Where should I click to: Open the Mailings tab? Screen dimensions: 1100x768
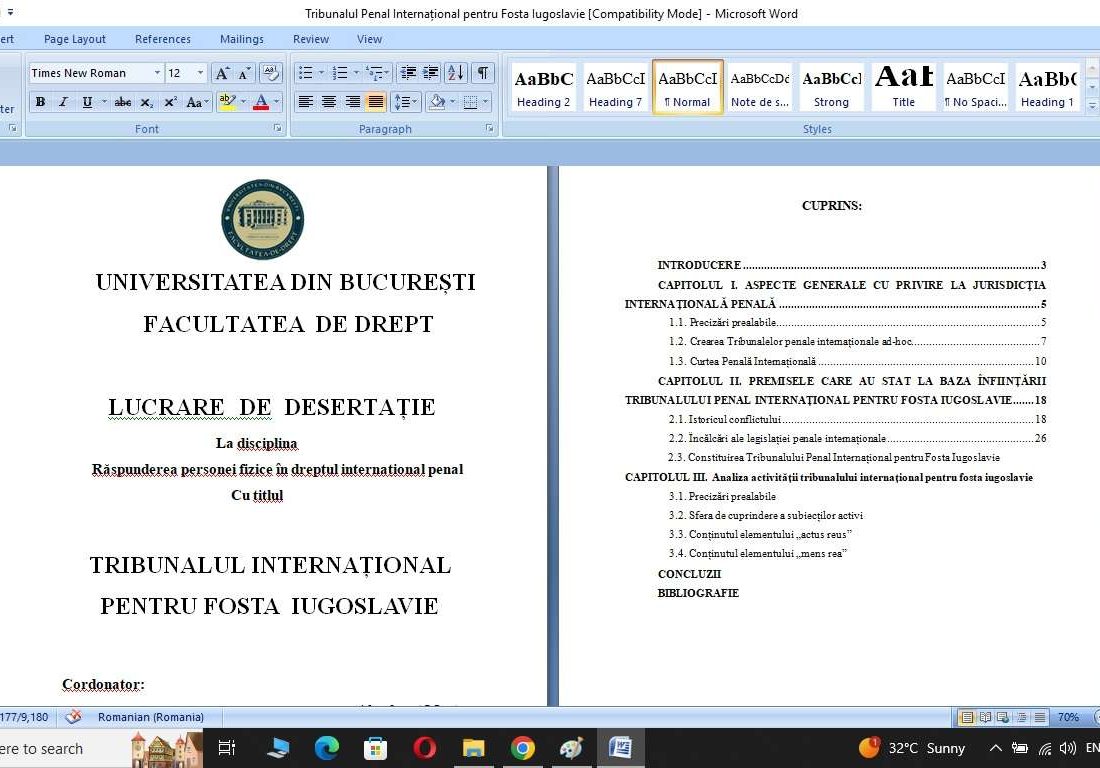pos(241,39)
